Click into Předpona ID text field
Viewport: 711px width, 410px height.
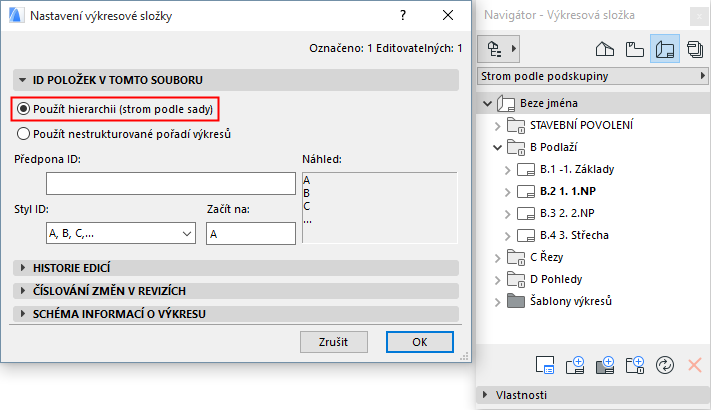point(170,183)
